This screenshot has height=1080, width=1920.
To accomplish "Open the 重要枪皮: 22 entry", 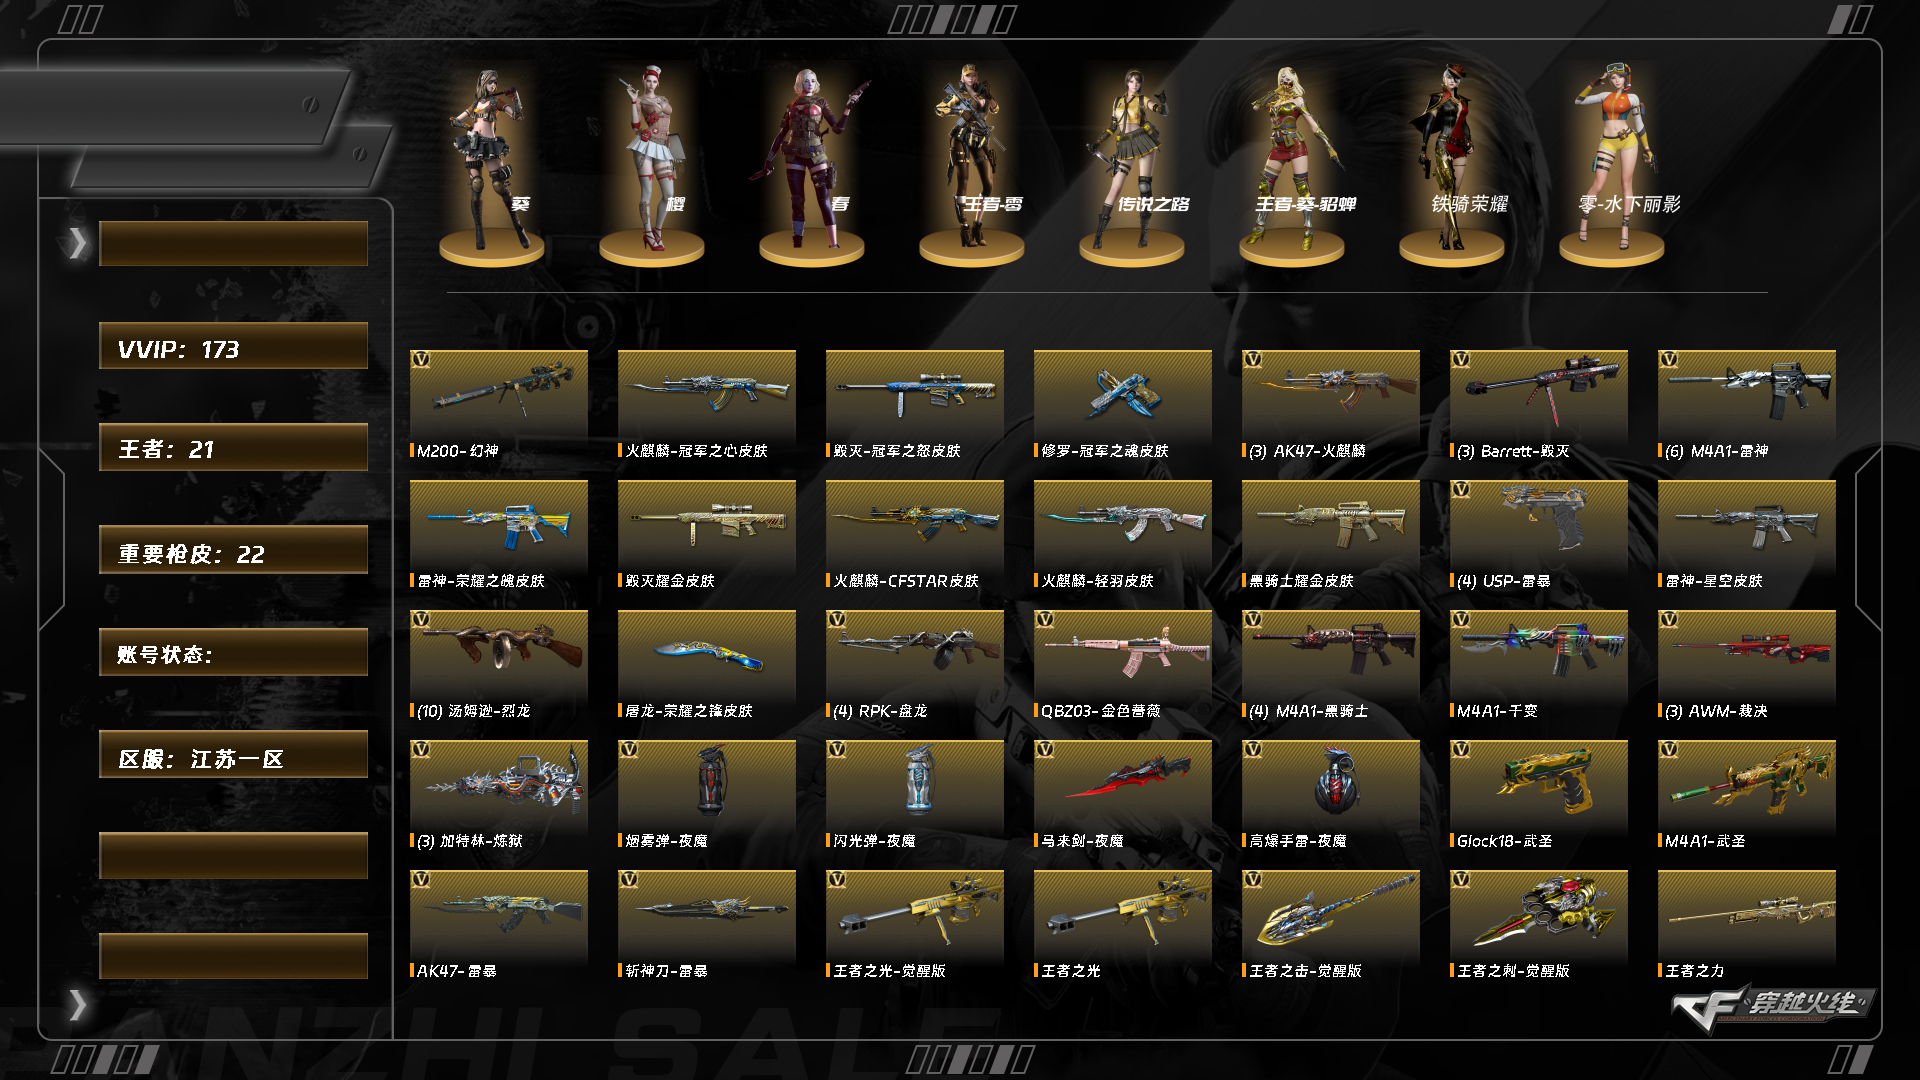I will (x=233, y=550).
